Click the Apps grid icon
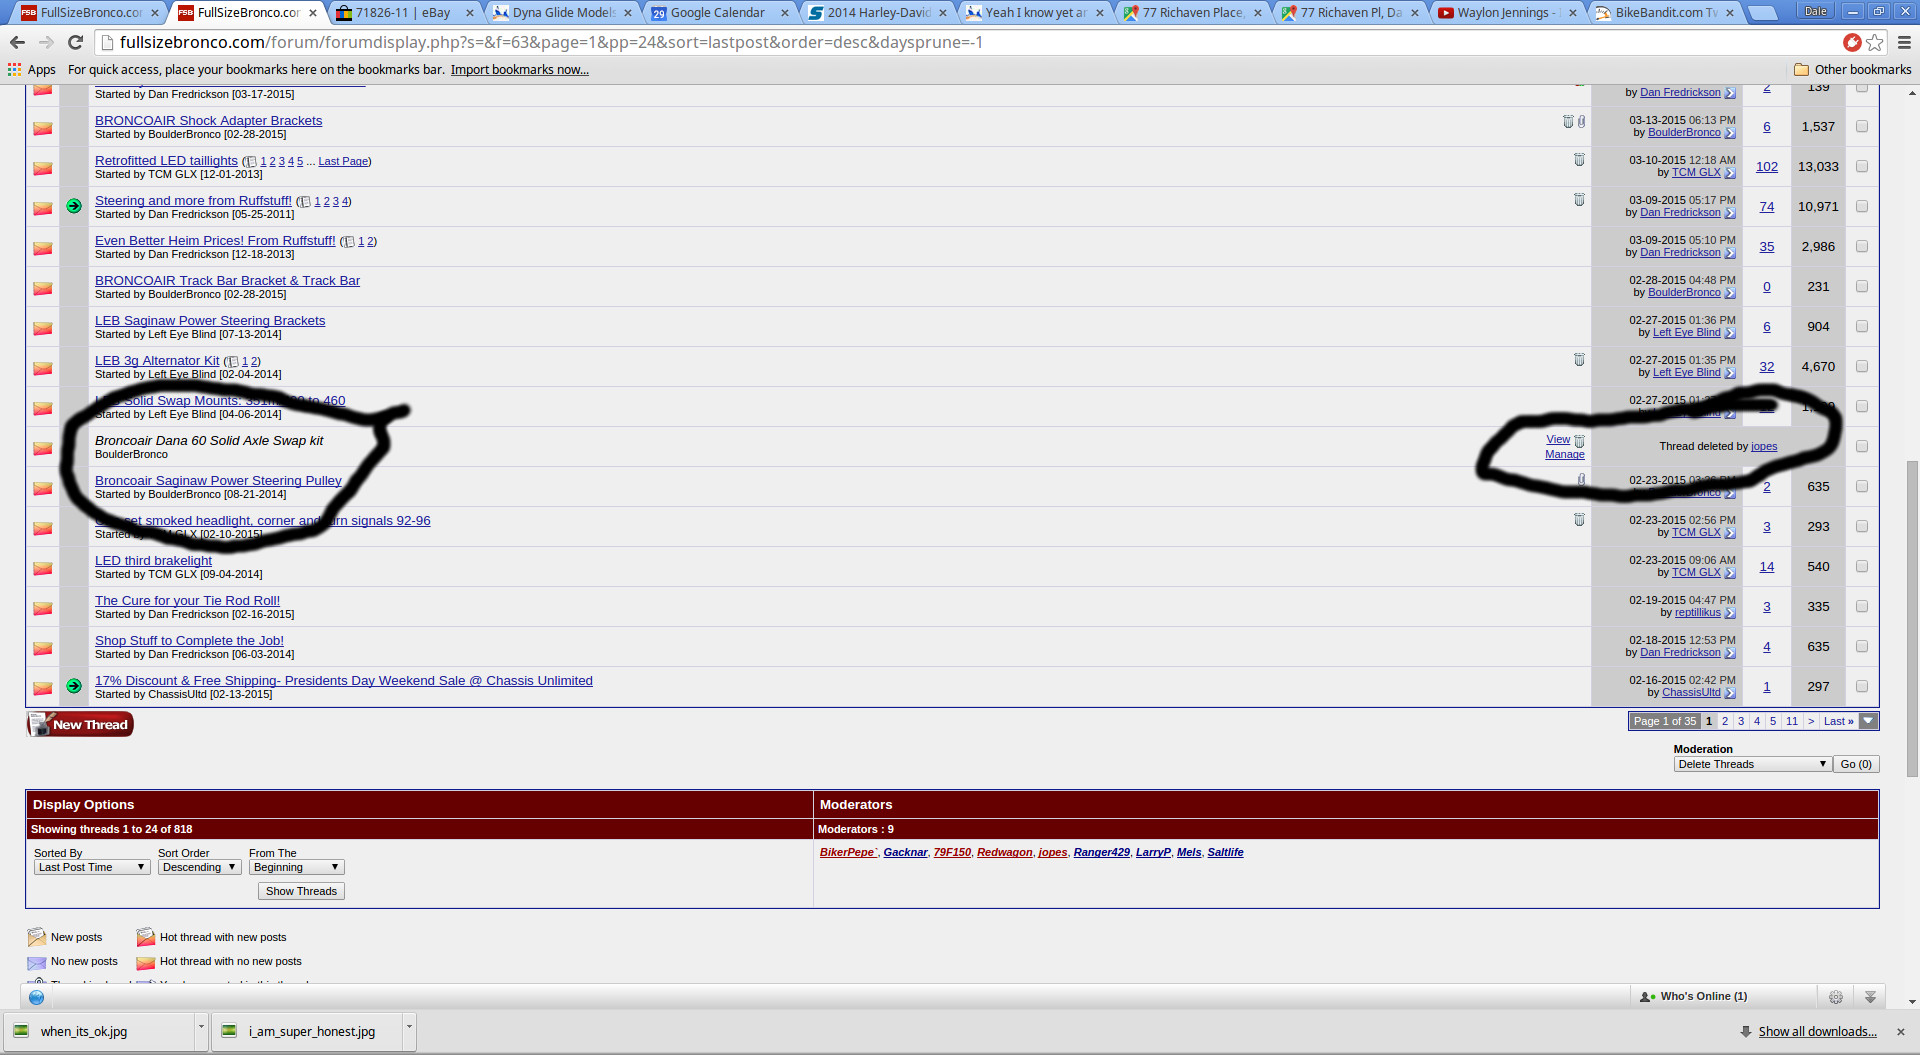1920x1055 pixels. click(x=14, y=69)
